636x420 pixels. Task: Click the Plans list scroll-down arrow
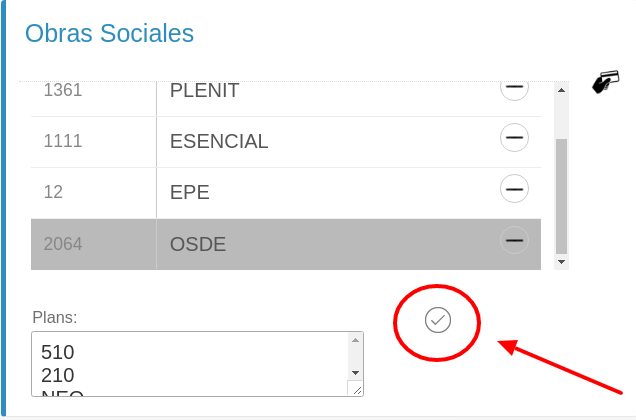(355, 372)
